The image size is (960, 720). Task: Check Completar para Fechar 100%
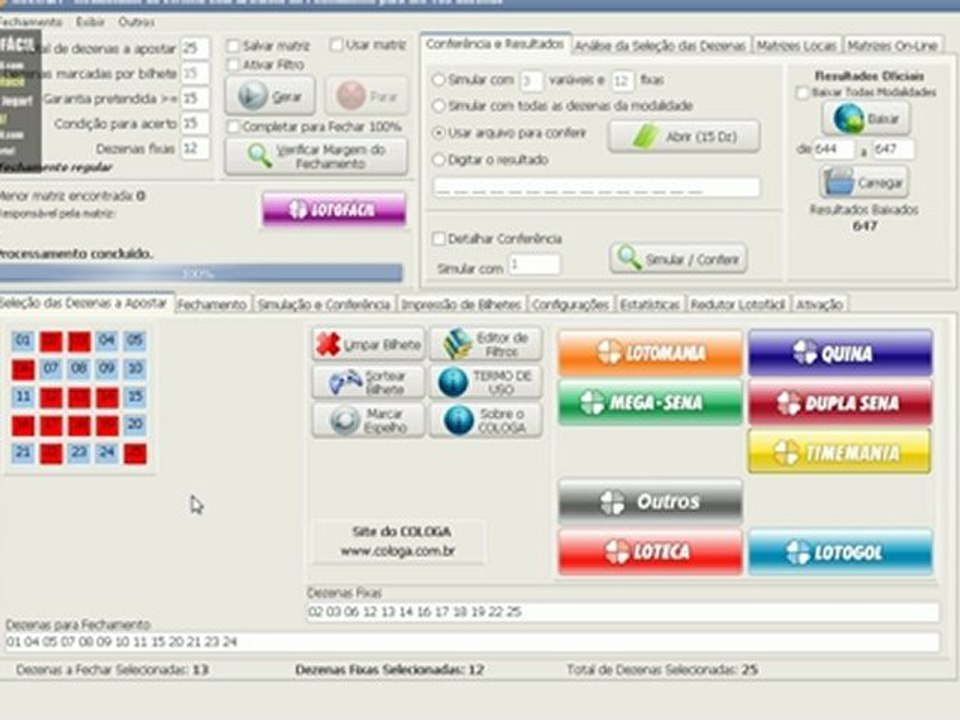click(x=233, y=127)
